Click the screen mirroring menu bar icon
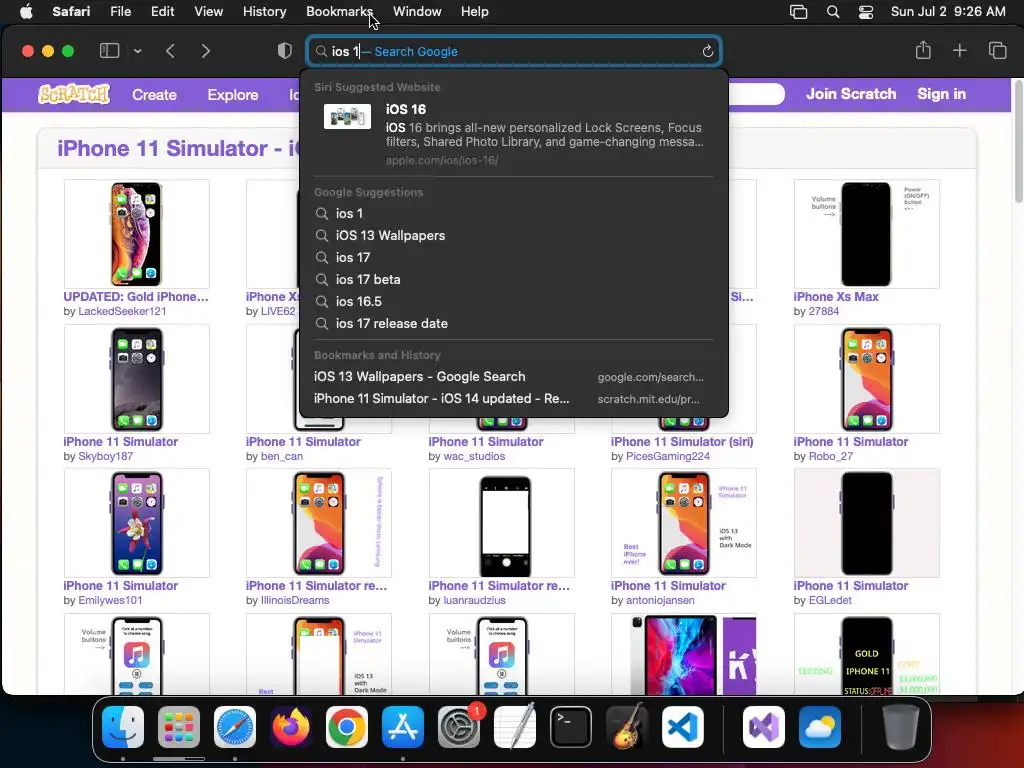The height and width of the screenshot is (768, 1024). [x=798, y=12]
